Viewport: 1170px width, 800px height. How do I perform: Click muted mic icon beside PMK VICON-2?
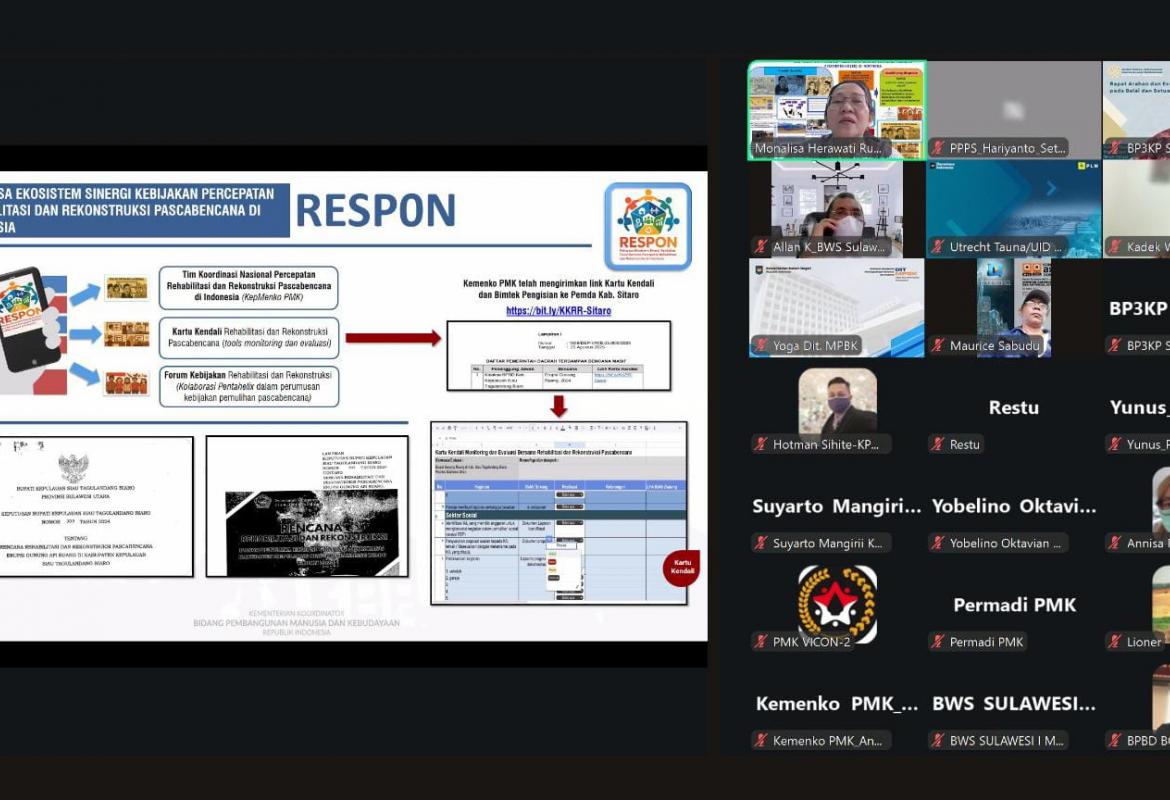point(762,642)
